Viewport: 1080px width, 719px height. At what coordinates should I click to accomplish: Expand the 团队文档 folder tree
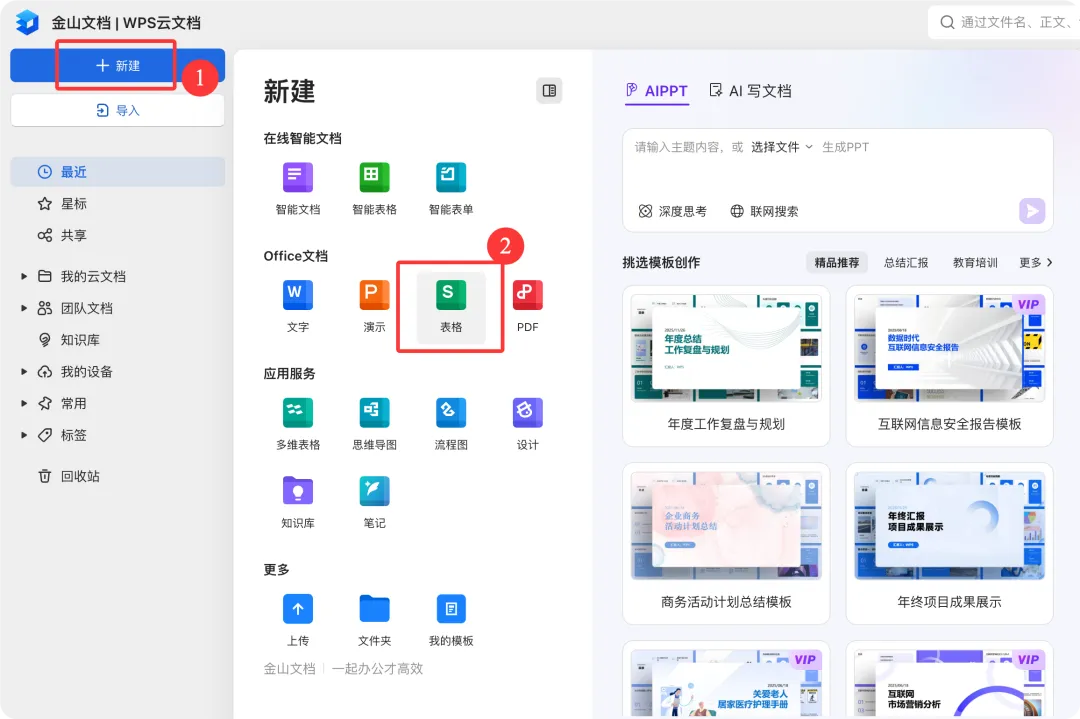(23, 308)
